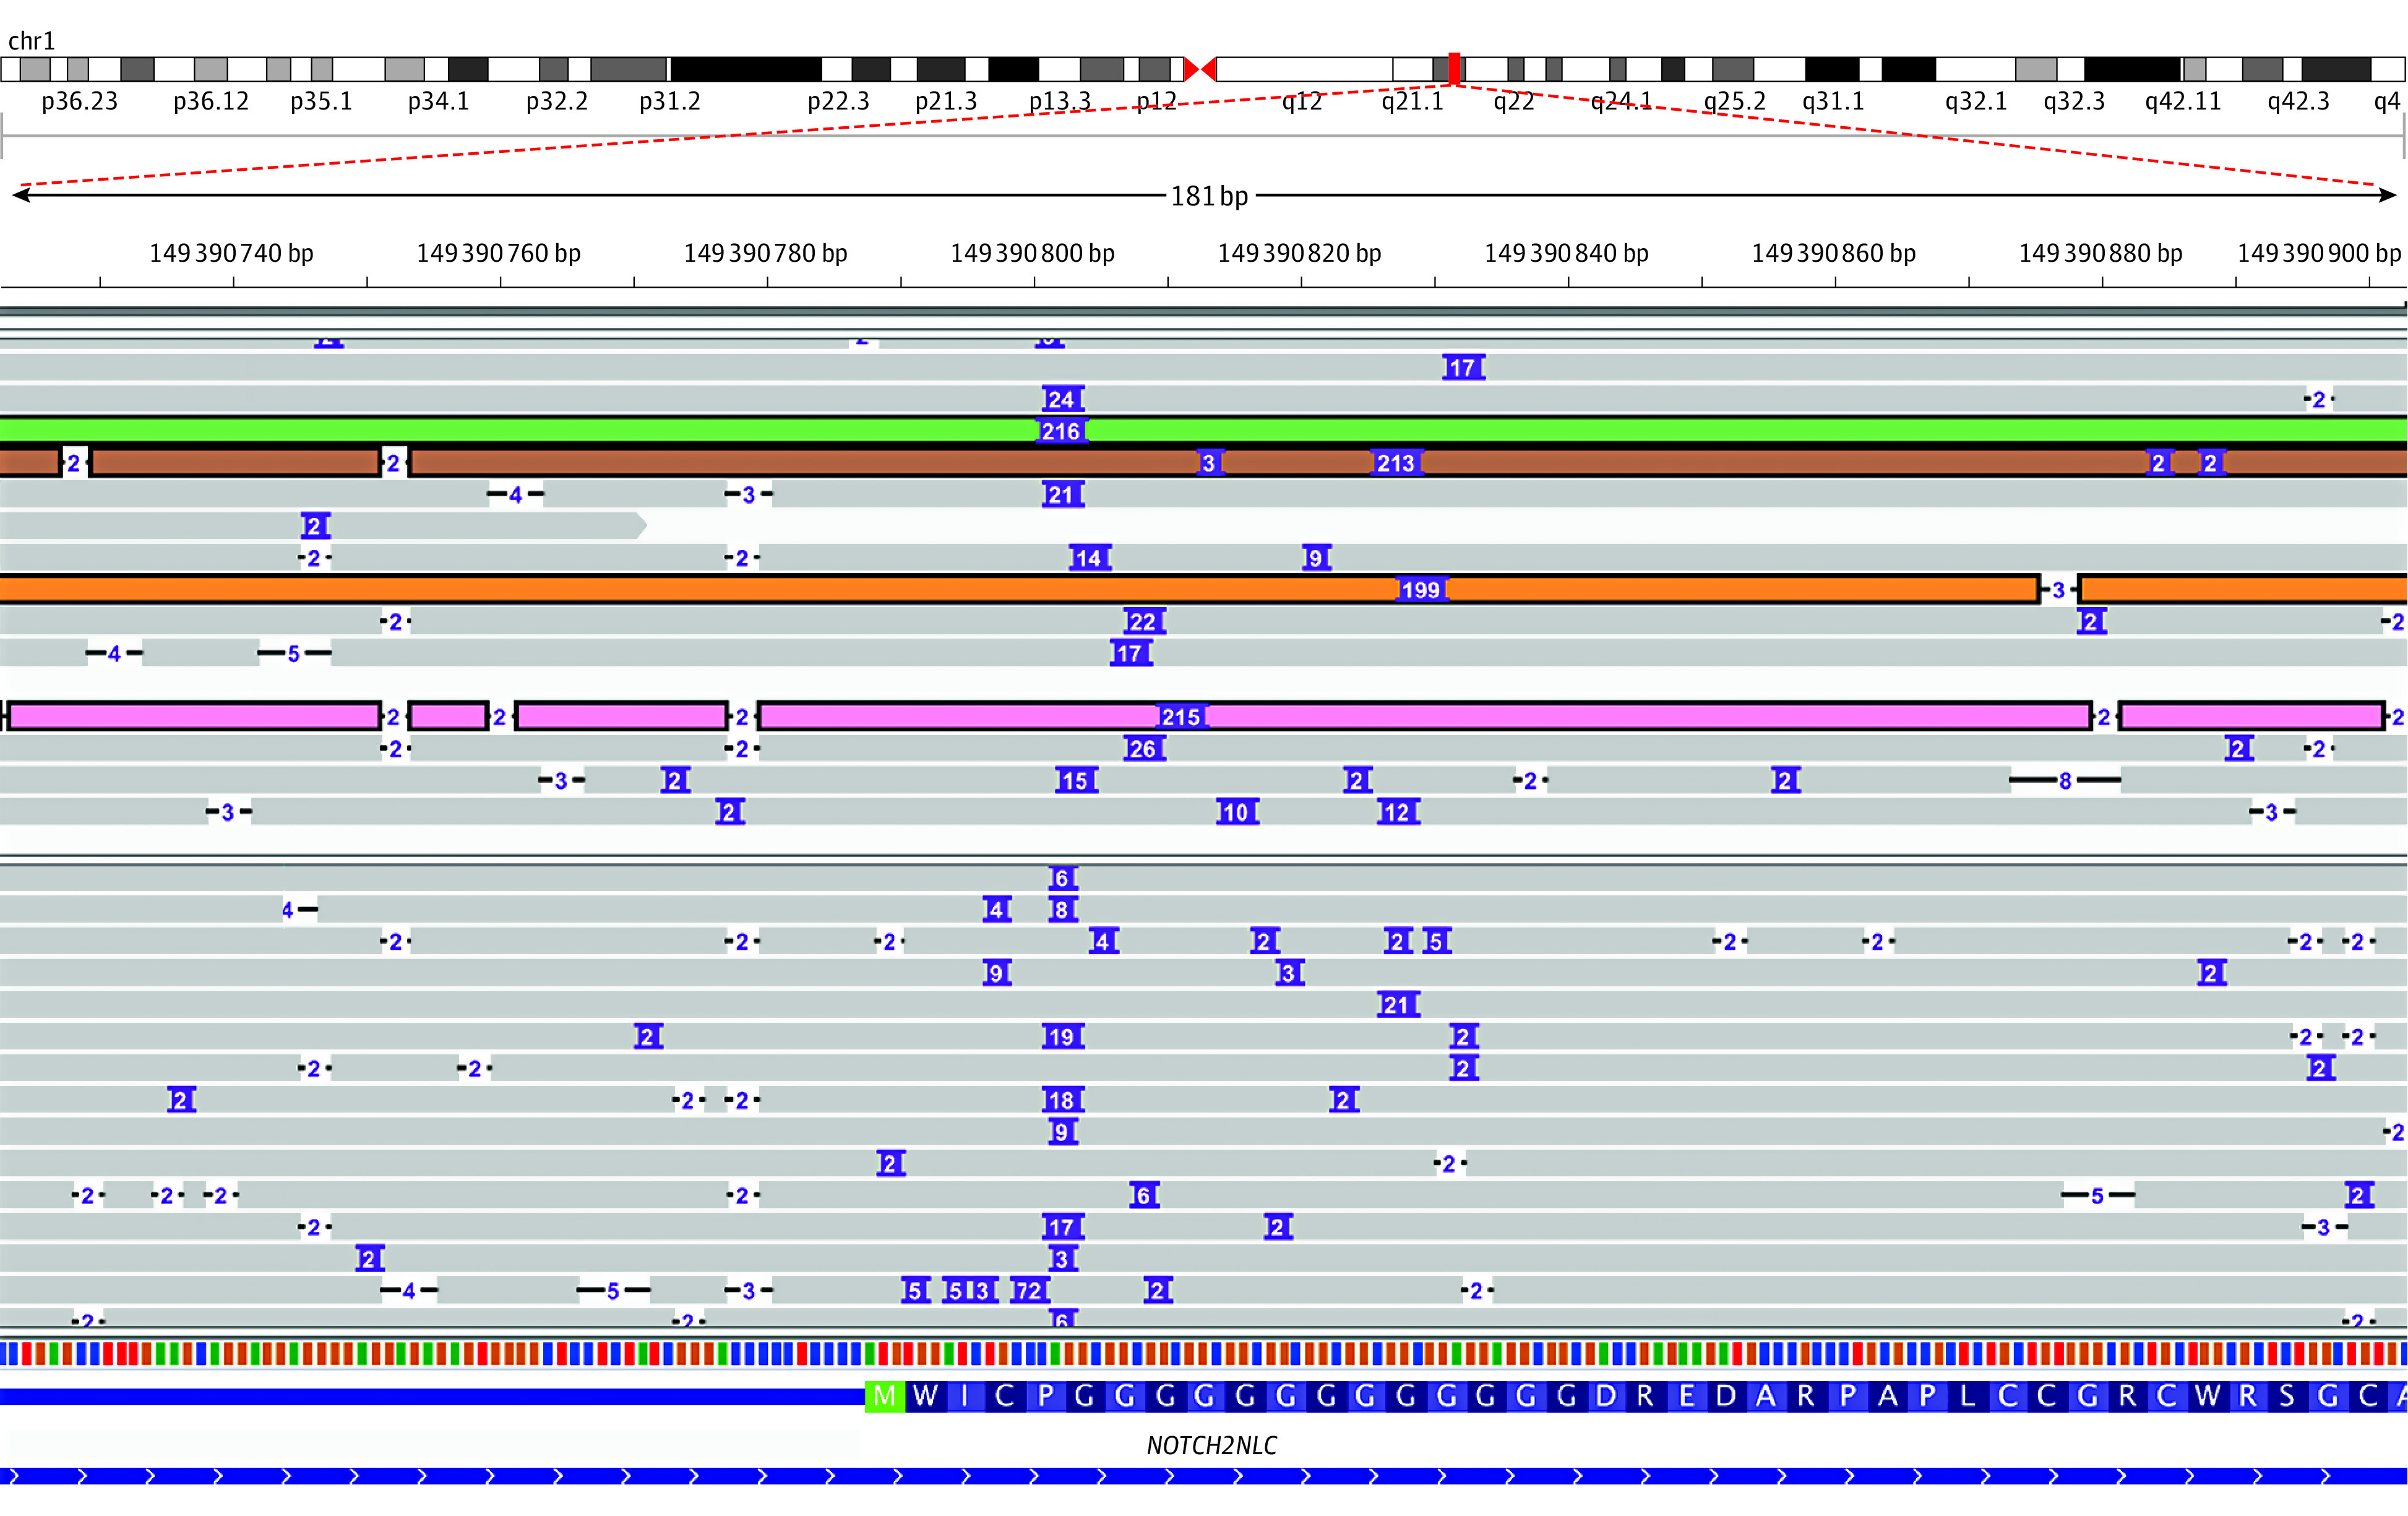This screenshot has width=2408, height=1516.
Task: Click the 26 bp insertion marker
Action: tap(1144, 748)
